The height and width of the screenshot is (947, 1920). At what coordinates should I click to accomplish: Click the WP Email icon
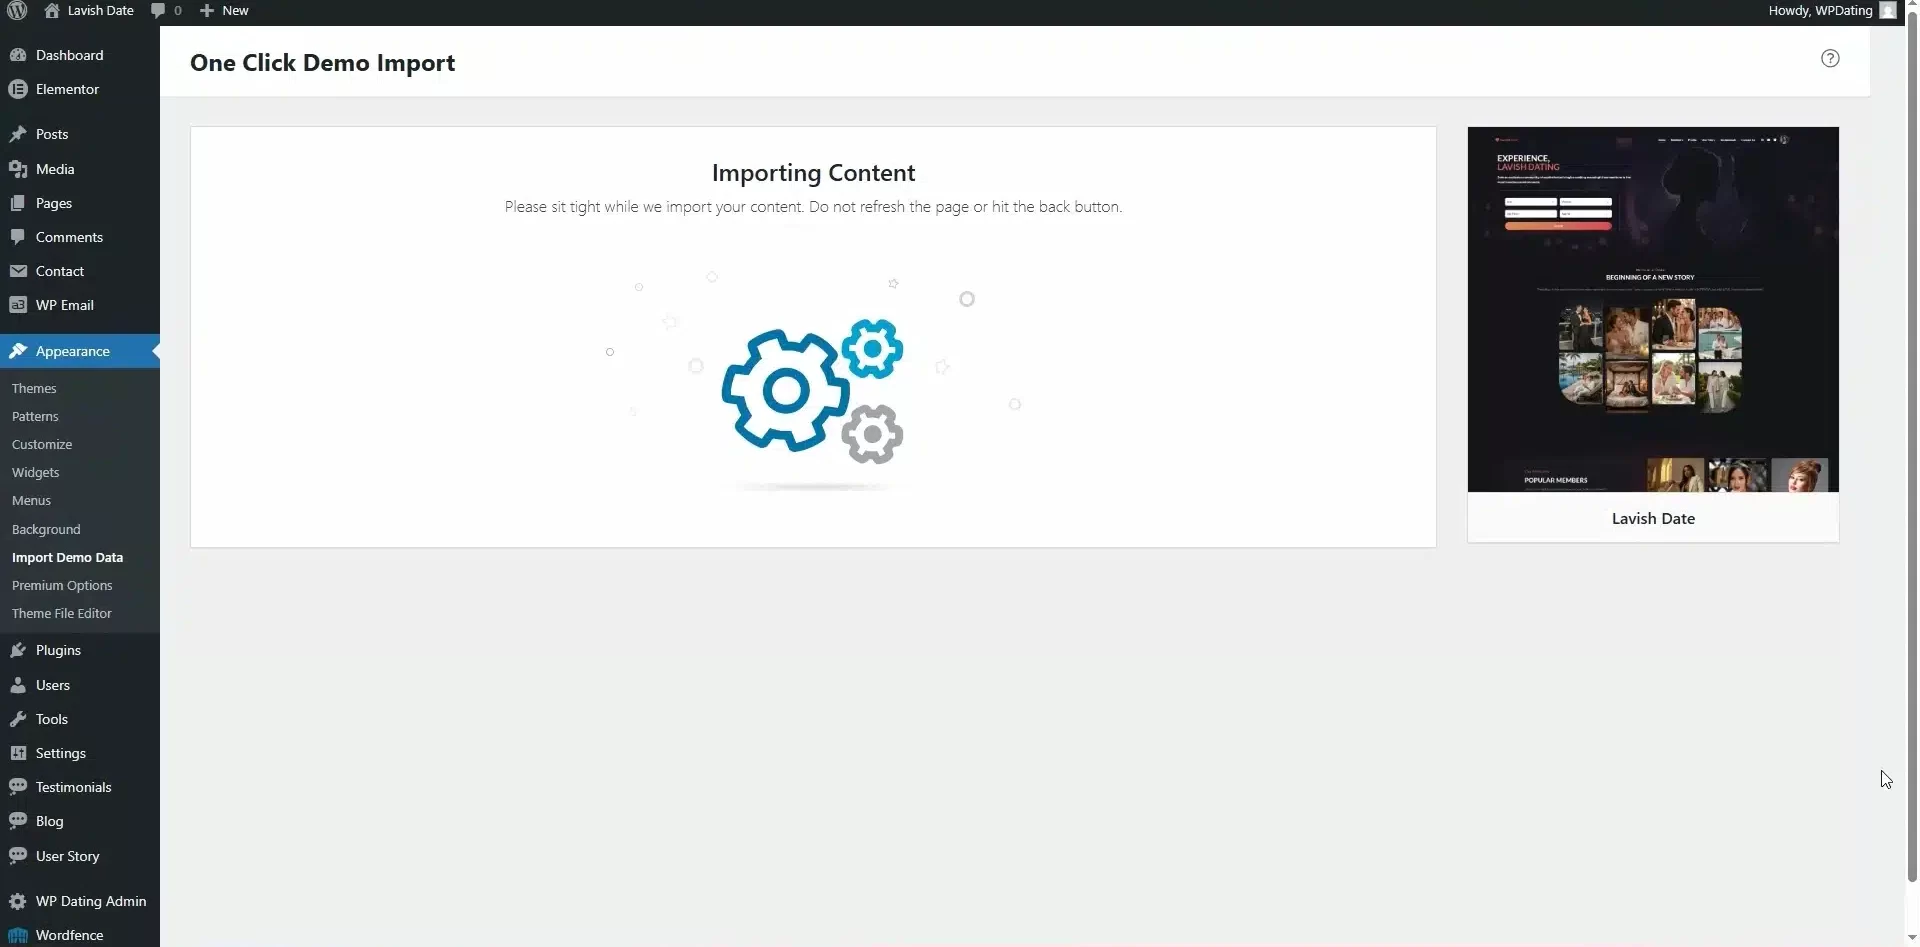tap(18, 305)
